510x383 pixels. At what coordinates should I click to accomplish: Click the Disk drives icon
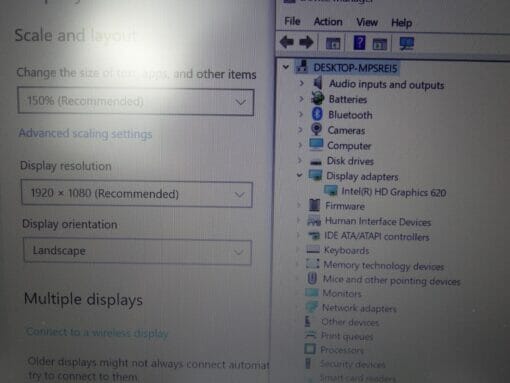tap(315, 162)
